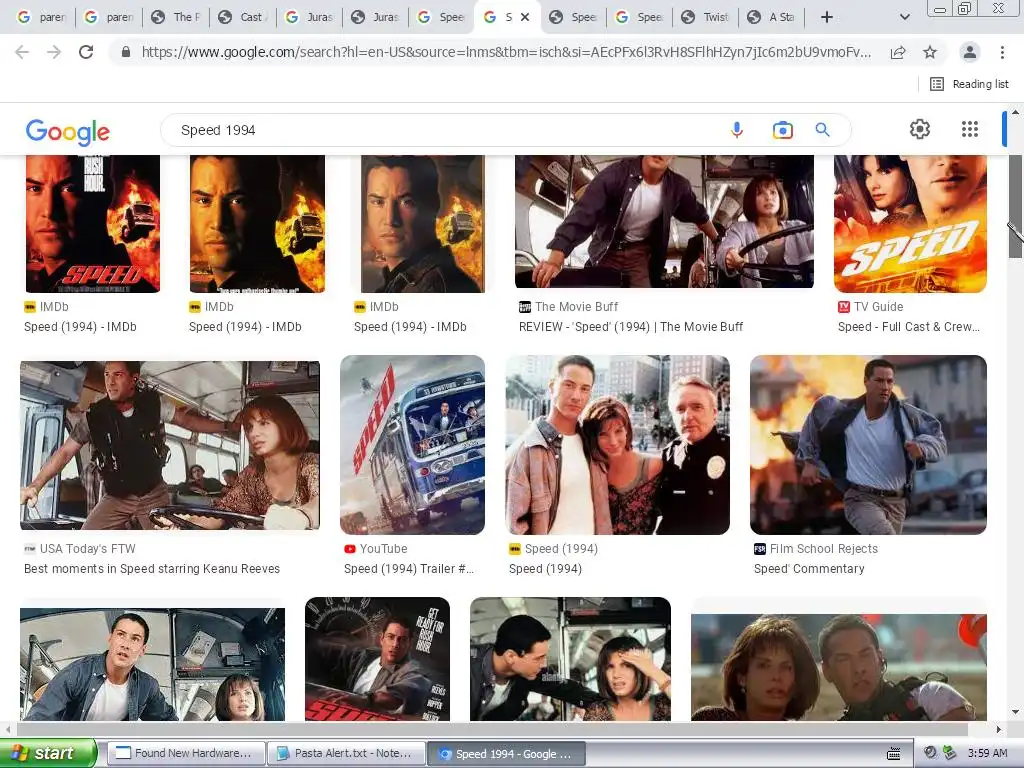Click the YouTube source icon
Screen dimensions: 1024x768
[350, 549]
